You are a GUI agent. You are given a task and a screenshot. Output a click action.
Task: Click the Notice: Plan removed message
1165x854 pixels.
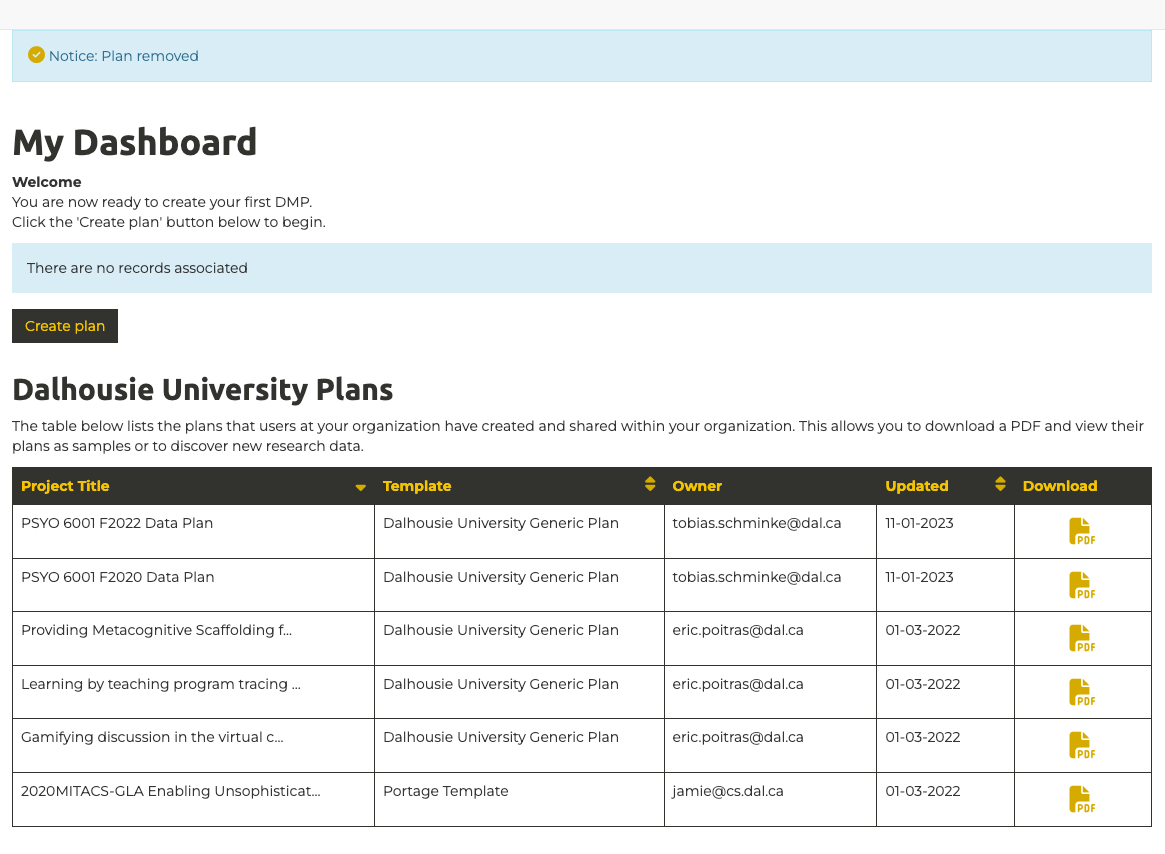[123, 56]
